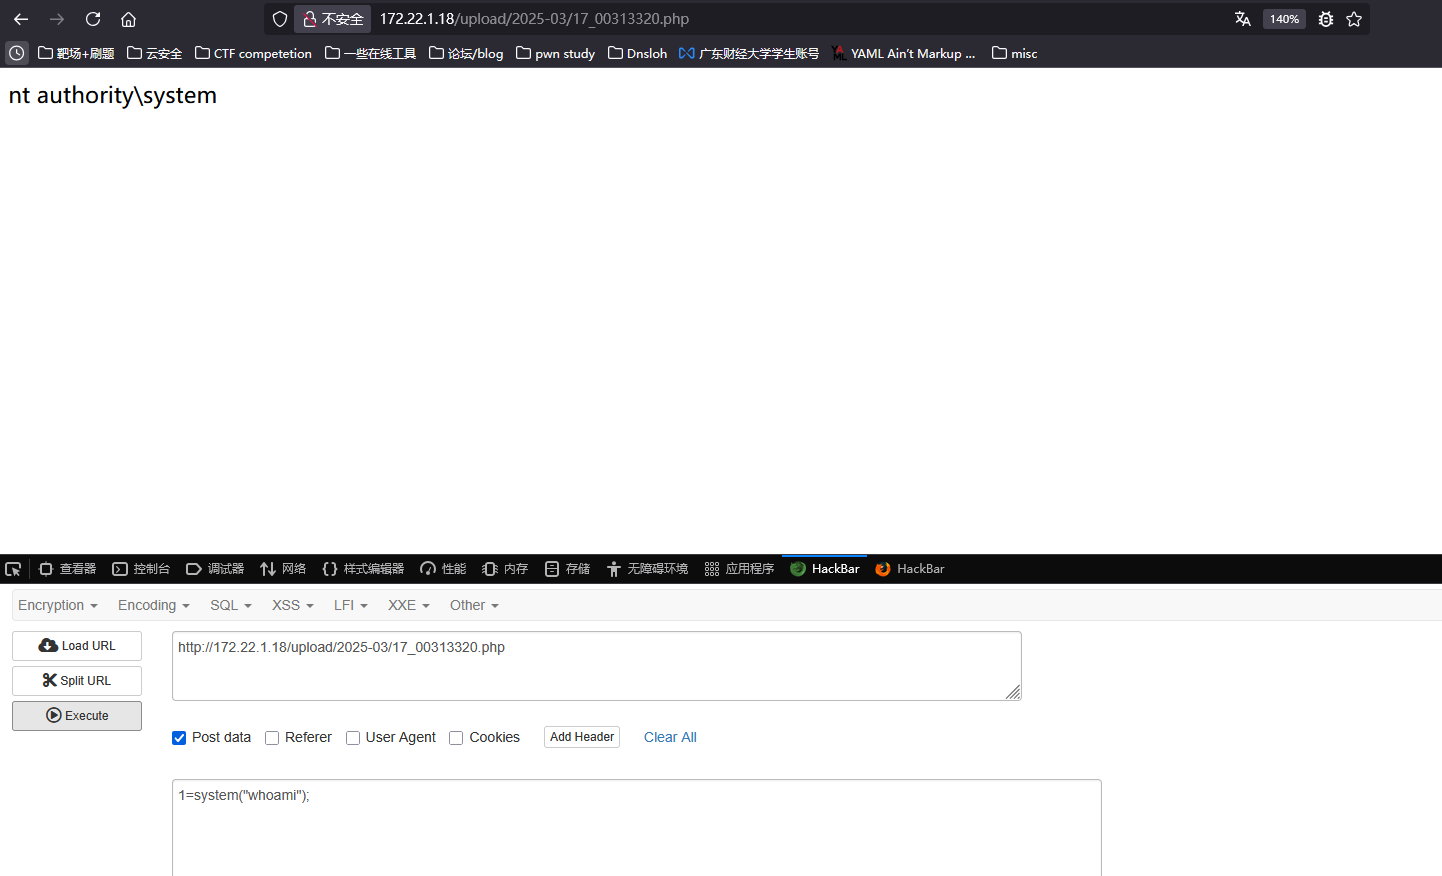Screen dimensions: 1442x876
Task: Click the shield tracking protection icon
Action: 280,19
